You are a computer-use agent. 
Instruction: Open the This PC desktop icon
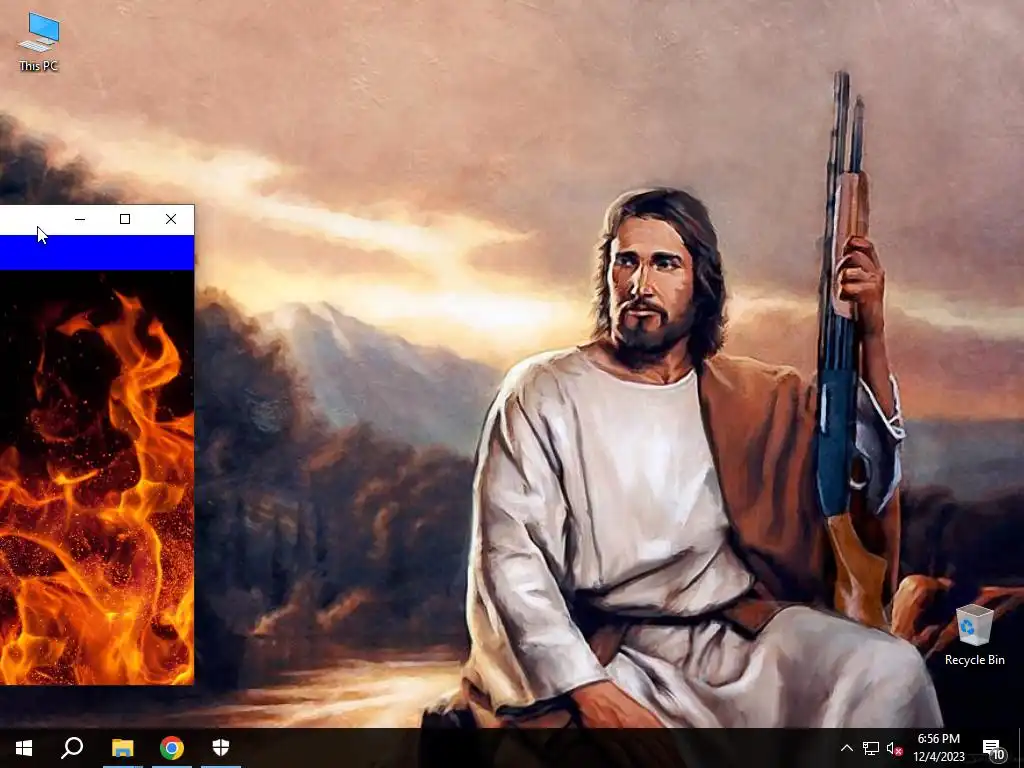coord(39,41)
